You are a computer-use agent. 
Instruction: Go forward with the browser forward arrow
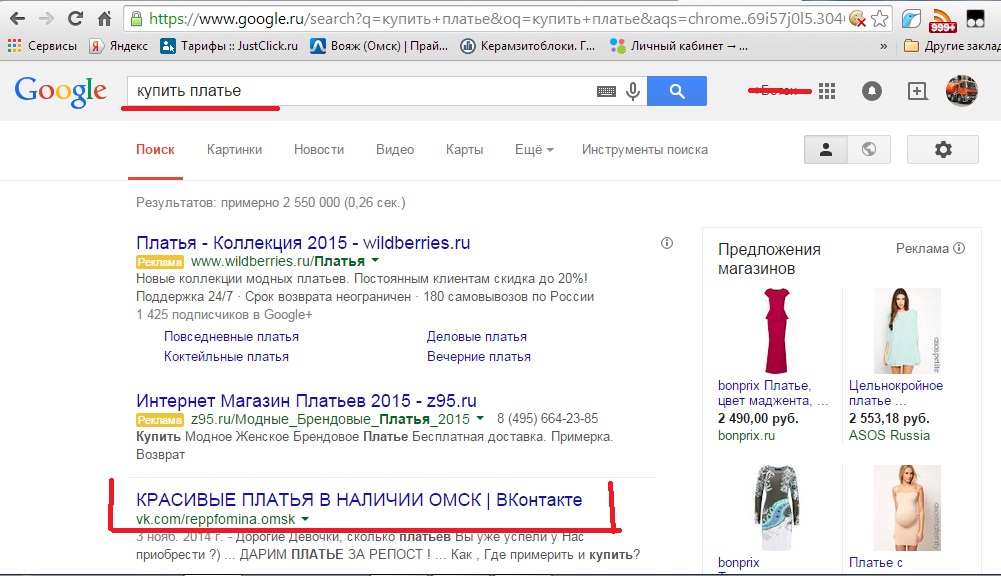pos(46,19)
